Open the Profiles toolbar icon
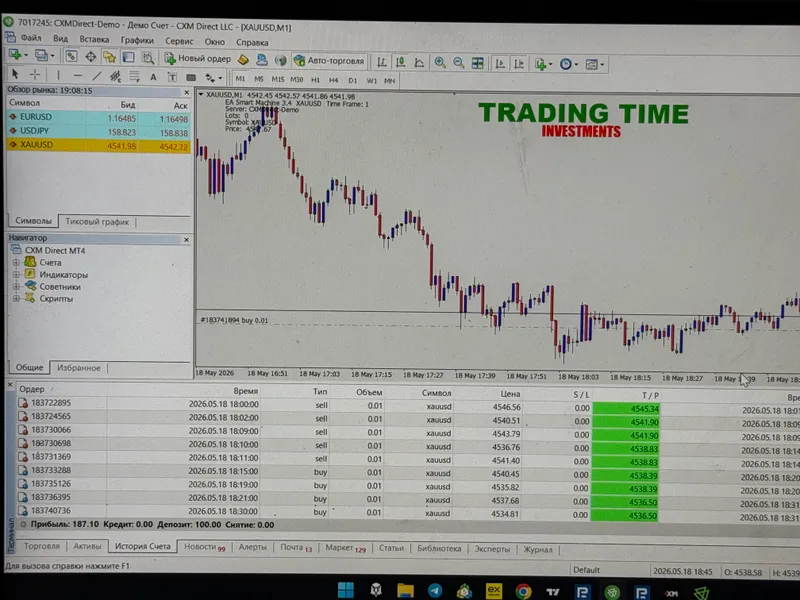 point(43,55)
